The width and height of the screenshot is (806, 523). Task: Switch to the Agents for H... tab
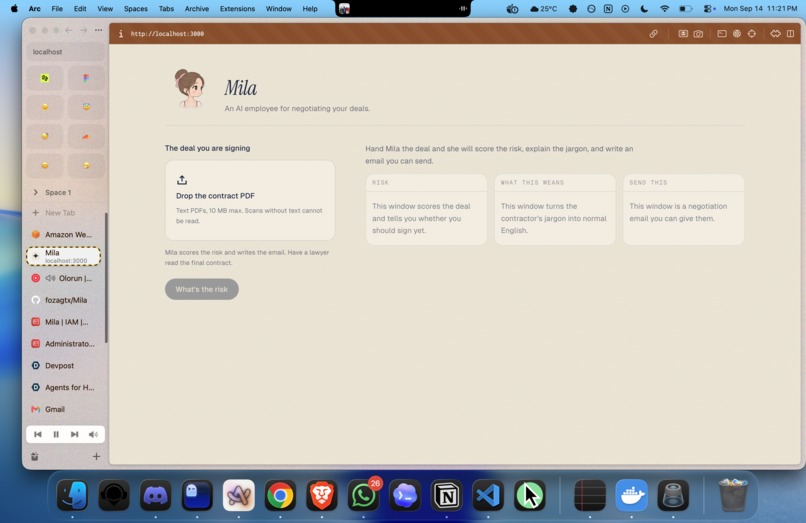64,388
